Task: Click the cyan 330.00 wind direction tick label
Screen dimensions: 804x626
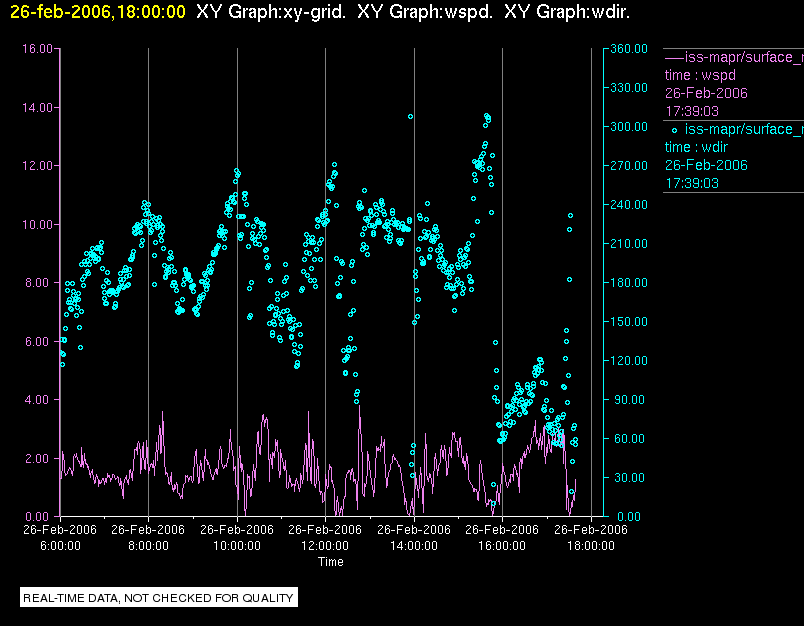Action: point(629,88)
